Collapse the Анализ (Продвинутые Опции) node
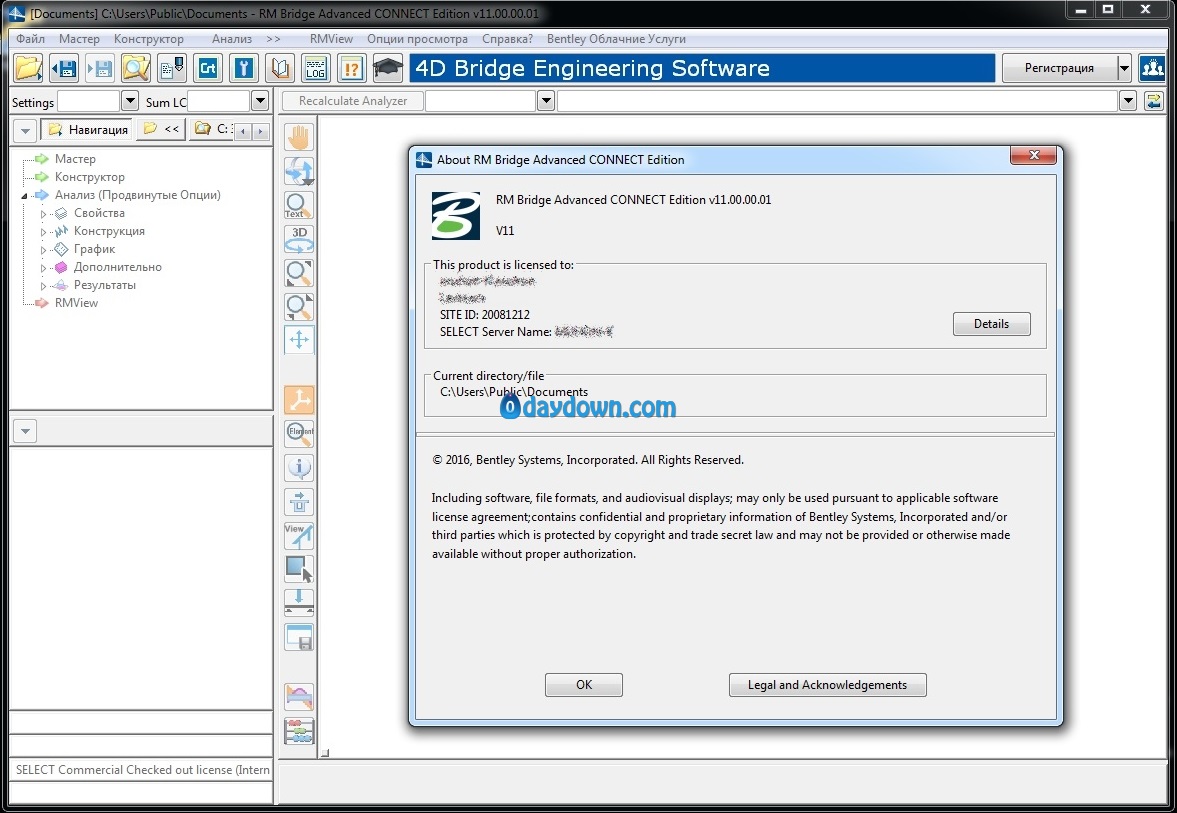The height and width of the screenshot is (813, 1177). coord(24,196)
